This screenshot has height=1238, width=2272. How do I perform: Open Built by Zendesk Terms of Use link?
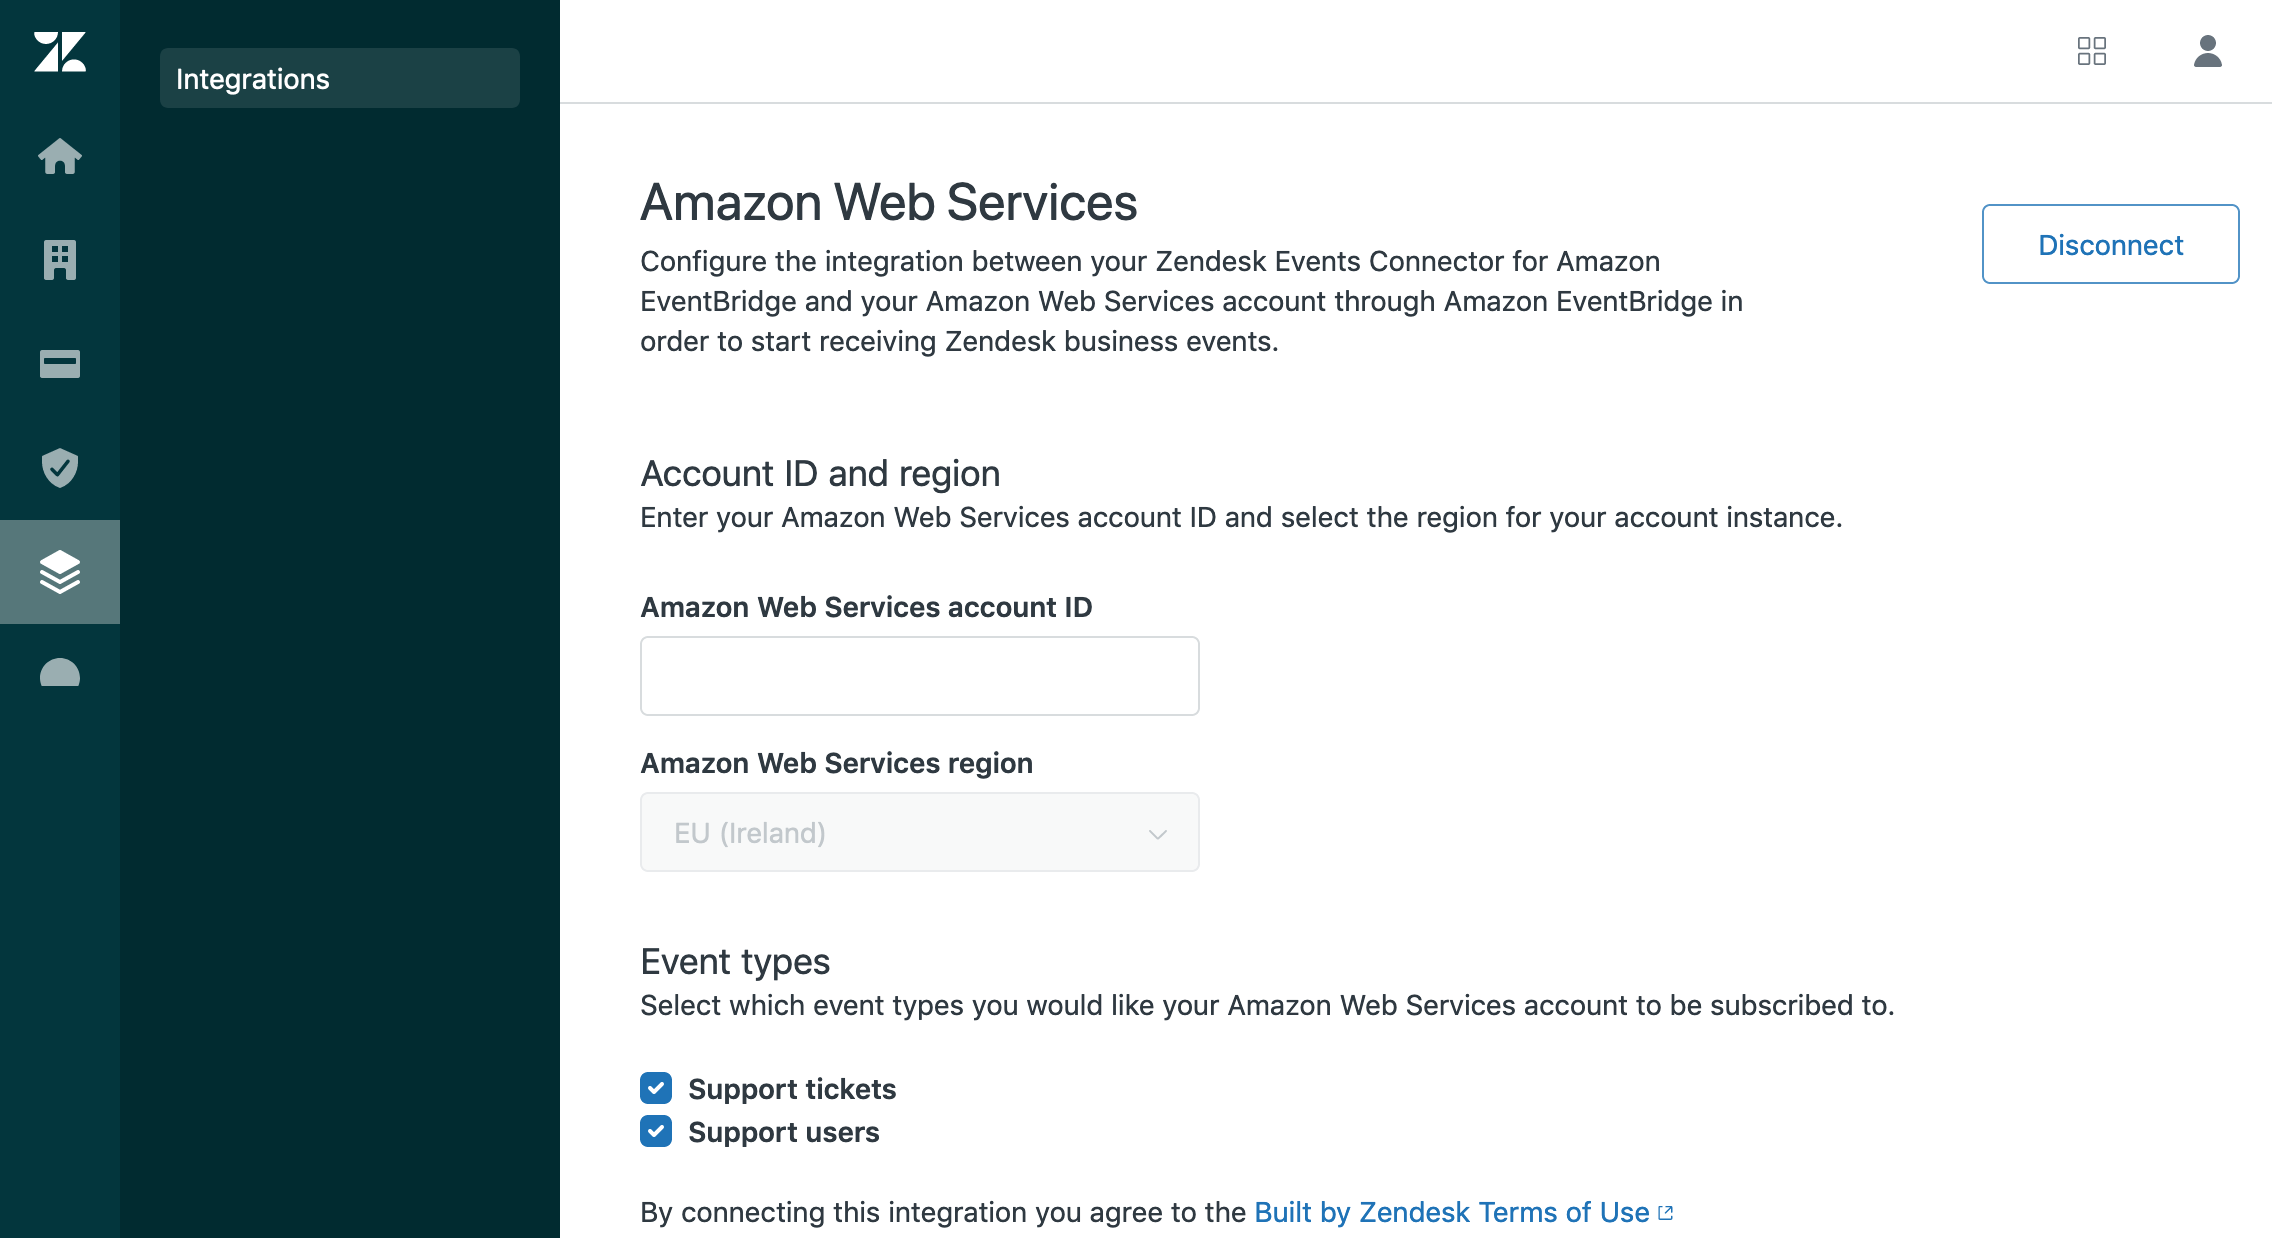(x=1451, y=1212)
